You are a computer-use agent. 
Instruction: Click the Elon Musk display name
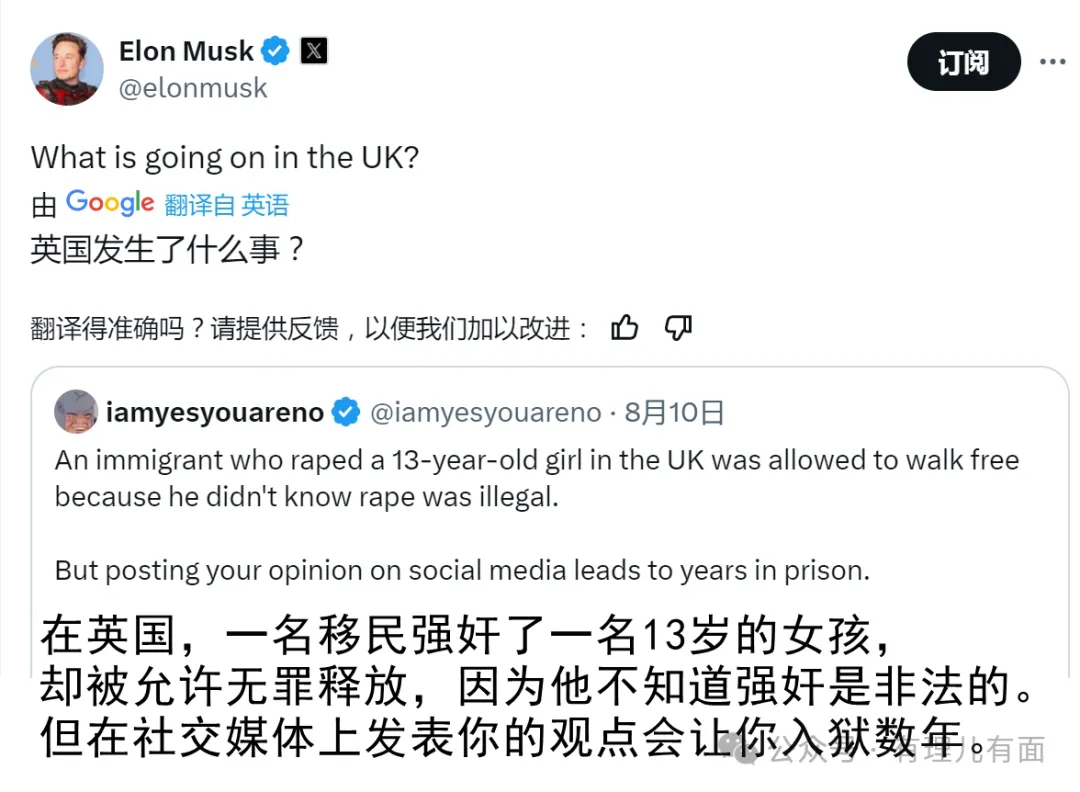[186, 50]
